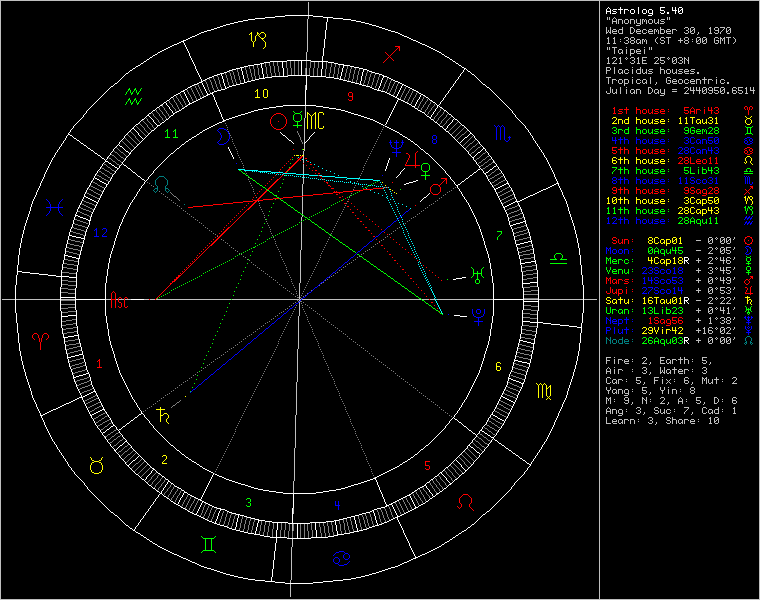Click the "Plut: 29Vir42" sidebar row
This screenshot has width=760, height=600.
click(680, 331)
